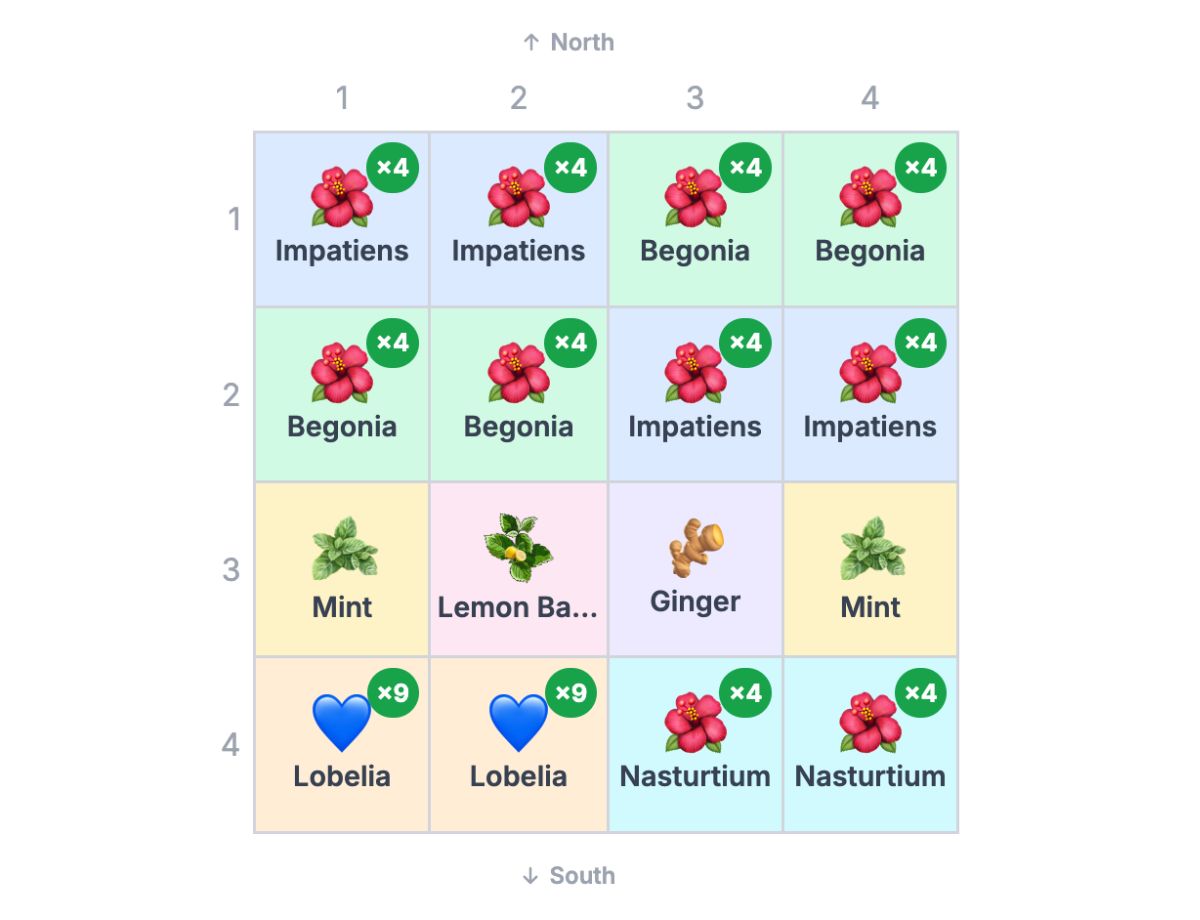Screen dimensions: 1200x920
Task: Click the Mint icon in column 1
Action: [342, 548]
